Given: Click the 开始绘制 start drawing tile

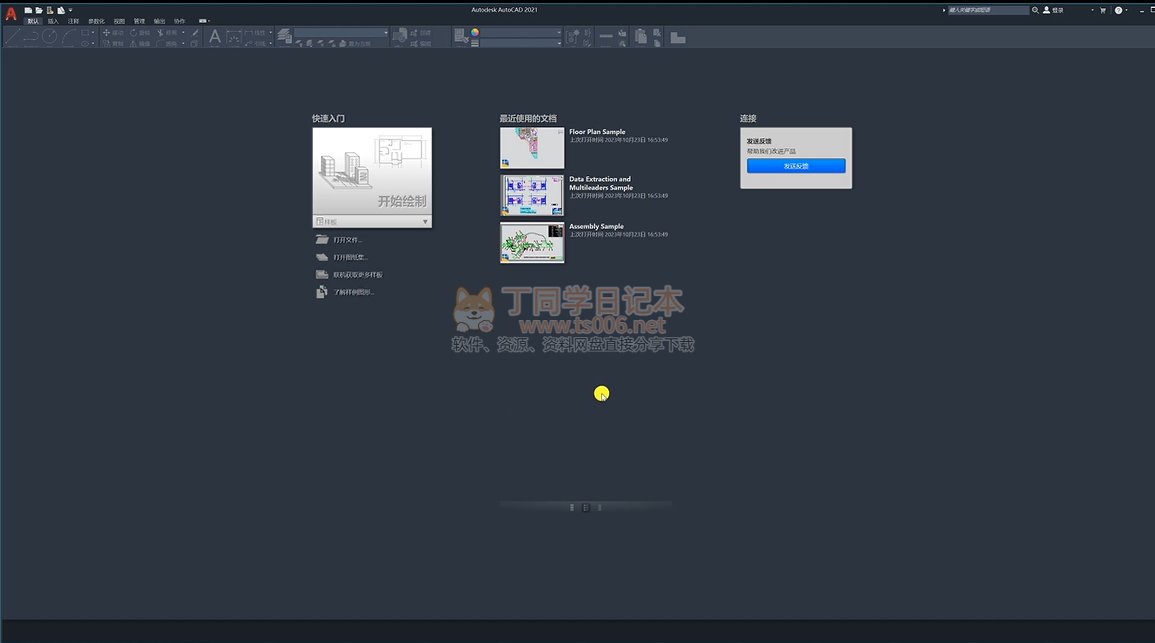Looking at the screenshot, I should (372, 171).
